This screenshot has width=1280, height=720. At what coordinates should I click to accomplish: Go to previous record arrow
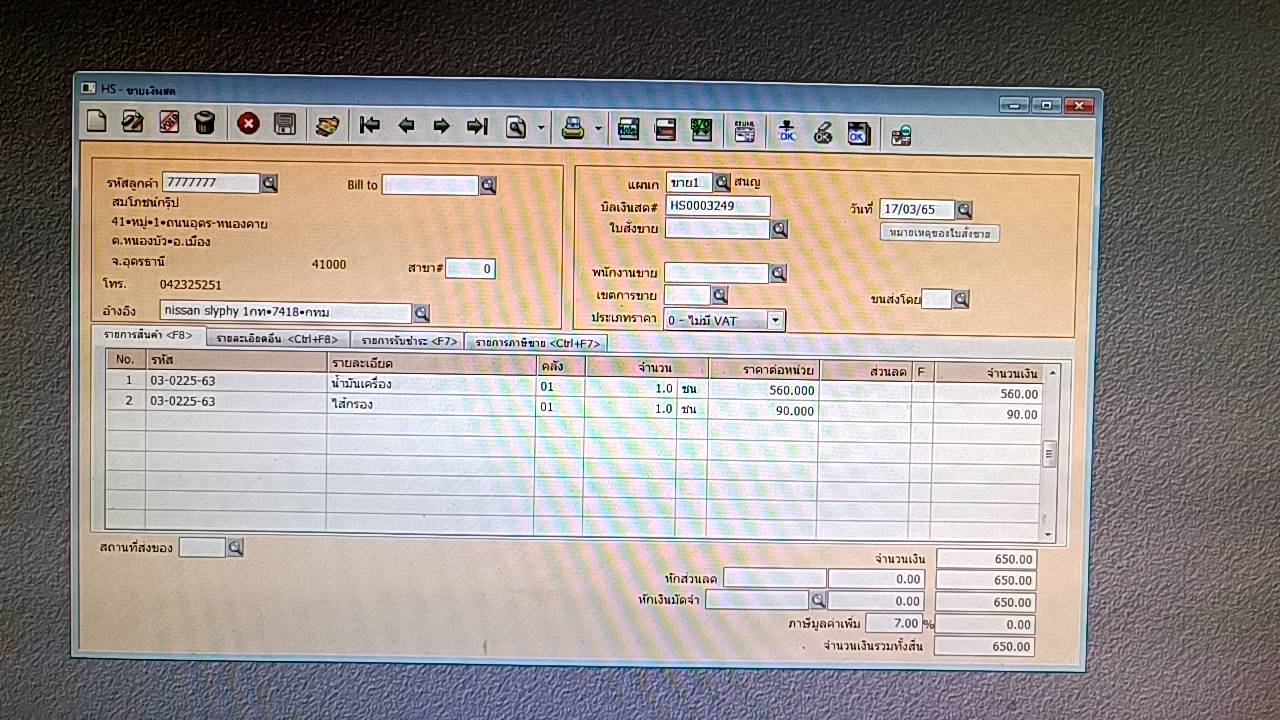[406, 126]
